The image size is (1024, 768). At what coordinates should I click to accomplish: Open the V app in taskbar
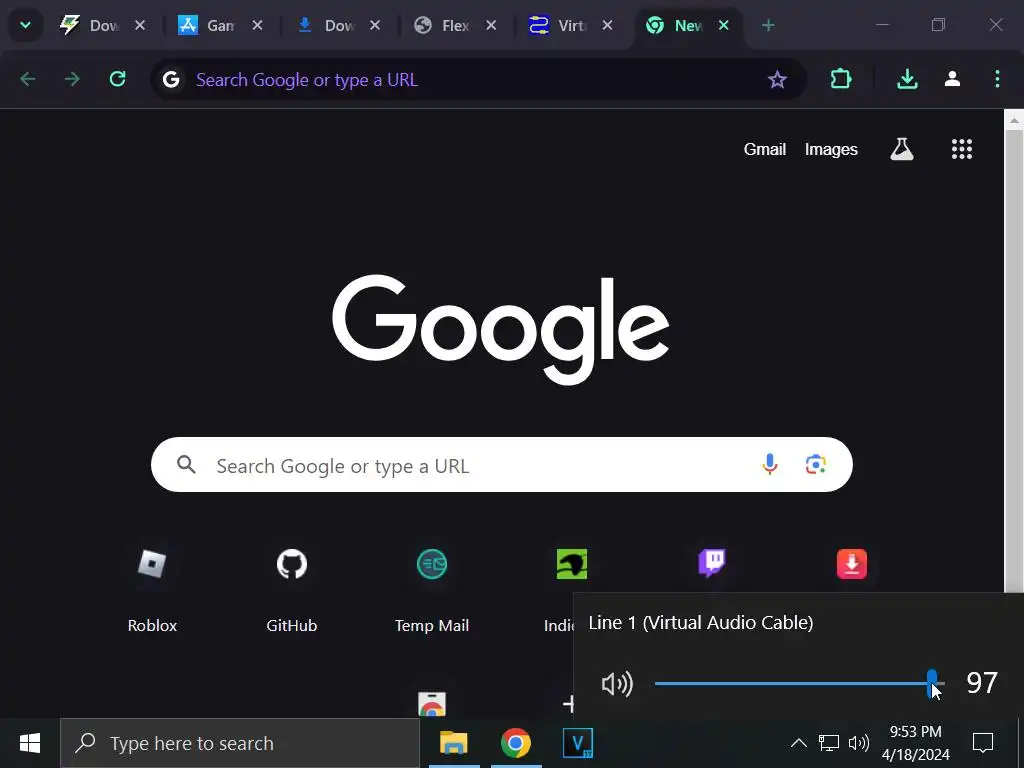578,743
